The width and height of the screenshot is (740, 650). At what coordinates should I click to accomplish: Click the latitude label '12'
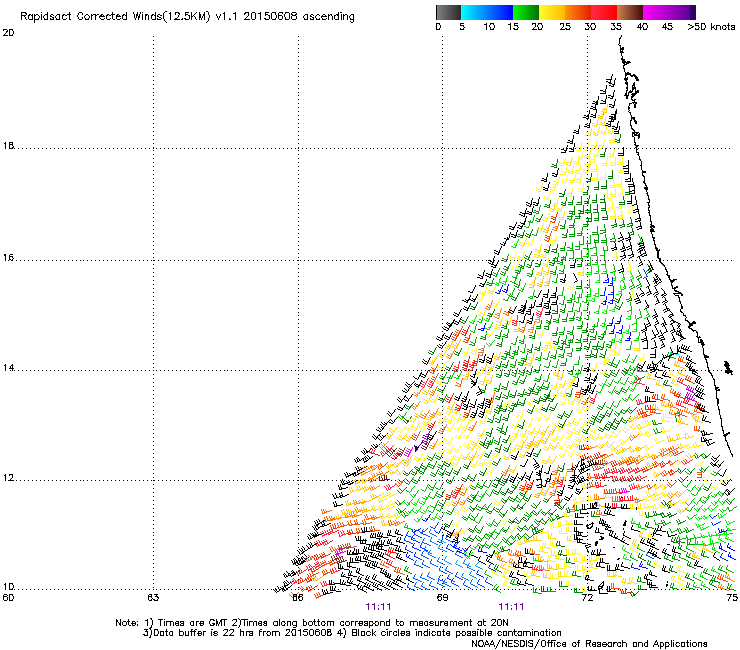[8, 478]
